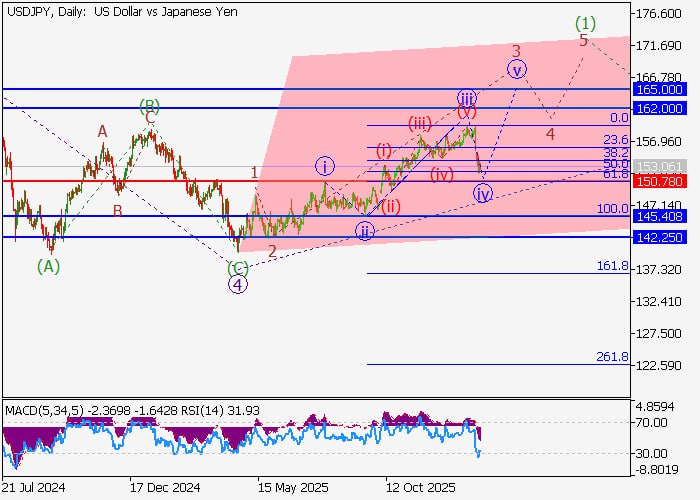Image resolution: width=700 pixels, height=500 pixels.
Task: Click the blue circled v wave marker
Action: point(517,70)
